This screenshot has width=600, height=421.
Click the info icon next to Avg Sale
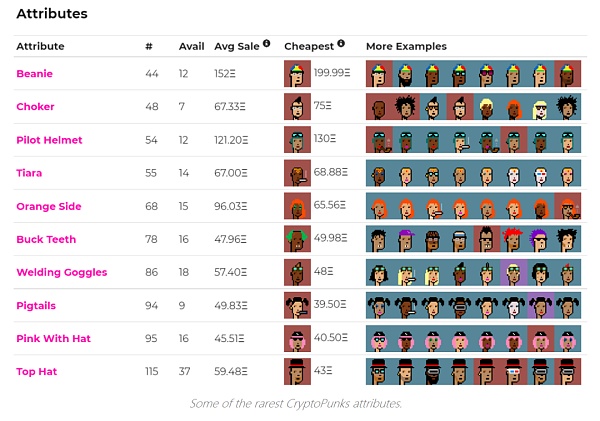tap(267, 43)
